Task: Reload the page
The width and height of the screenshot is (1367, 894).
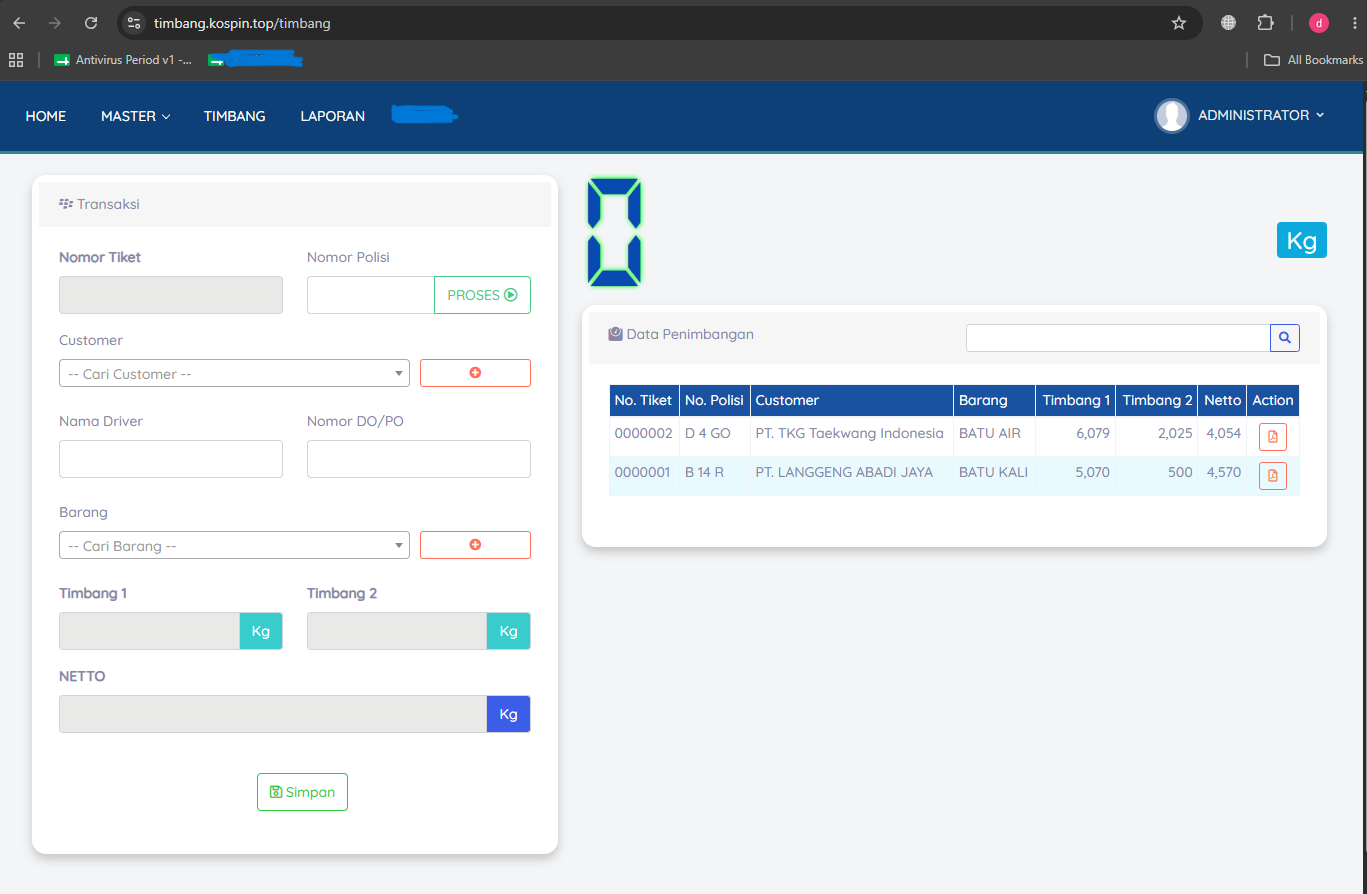Action: click(91, 23)
